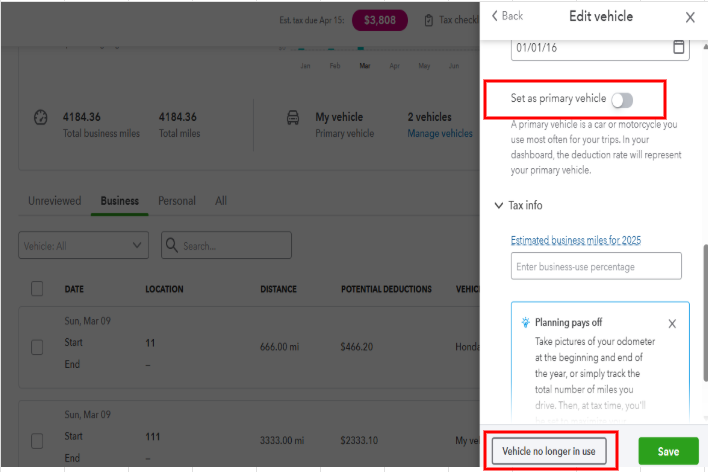Click the speedometer icon beside total business miles

(41, 117)
